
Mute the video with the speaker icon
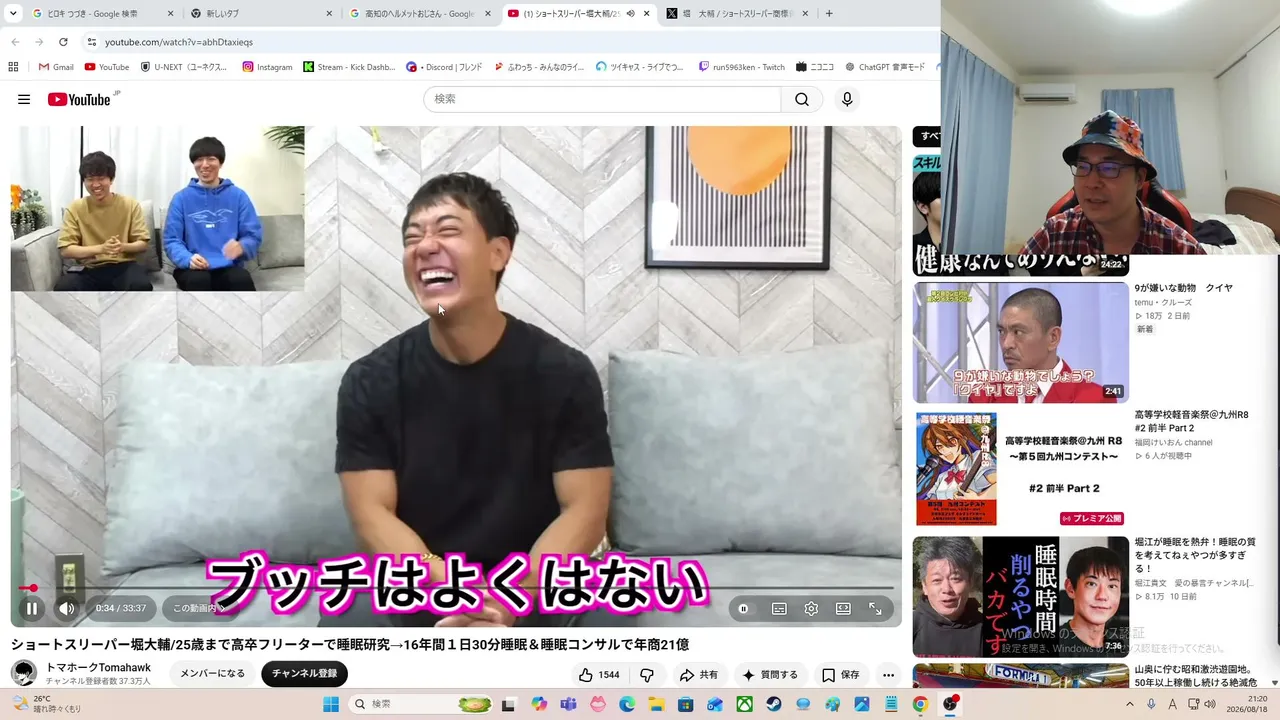(x=66, y=608)
